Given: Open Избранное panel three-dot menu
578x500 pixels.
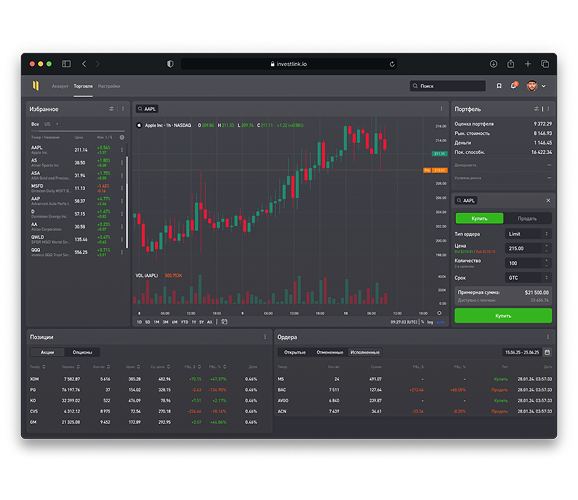Looking at the screenshot, I should click(123, 109).
